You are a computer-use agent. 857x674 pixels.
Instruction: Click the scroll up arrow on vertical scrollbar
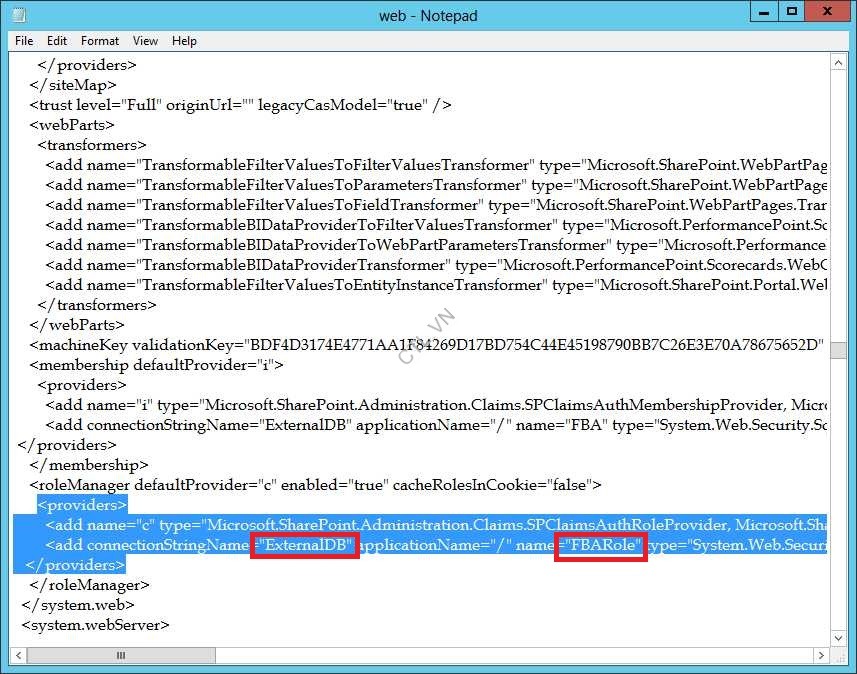(x=838, y=62)
